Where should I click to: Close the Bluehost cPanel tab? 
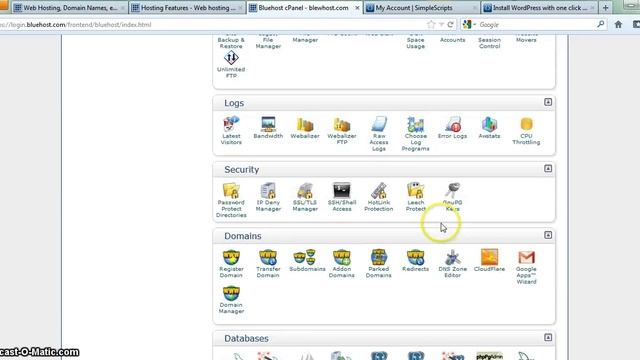point(357,8)
